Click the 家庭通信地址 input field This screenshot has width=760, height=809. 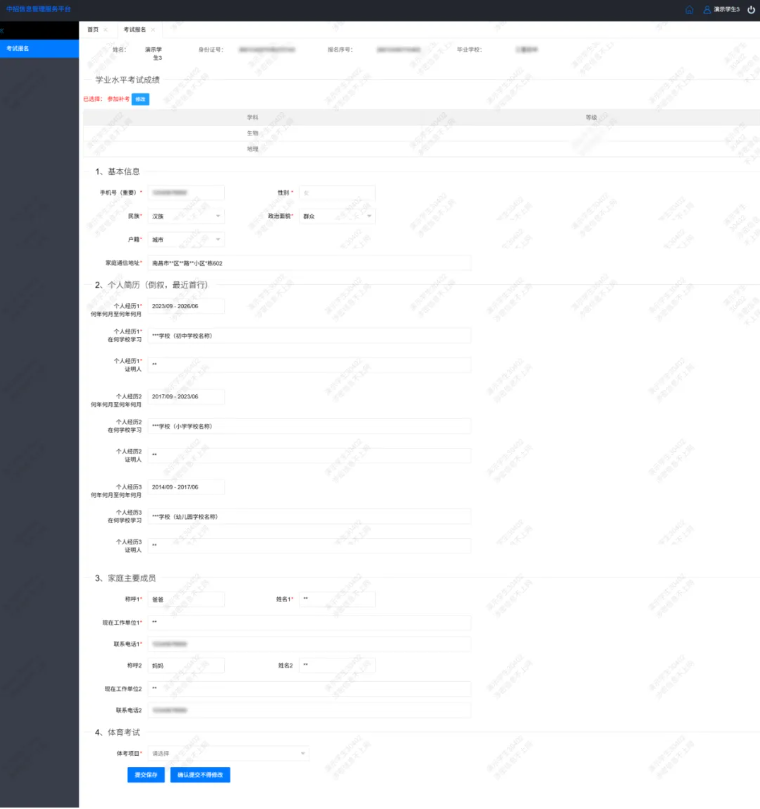[309, 264]
